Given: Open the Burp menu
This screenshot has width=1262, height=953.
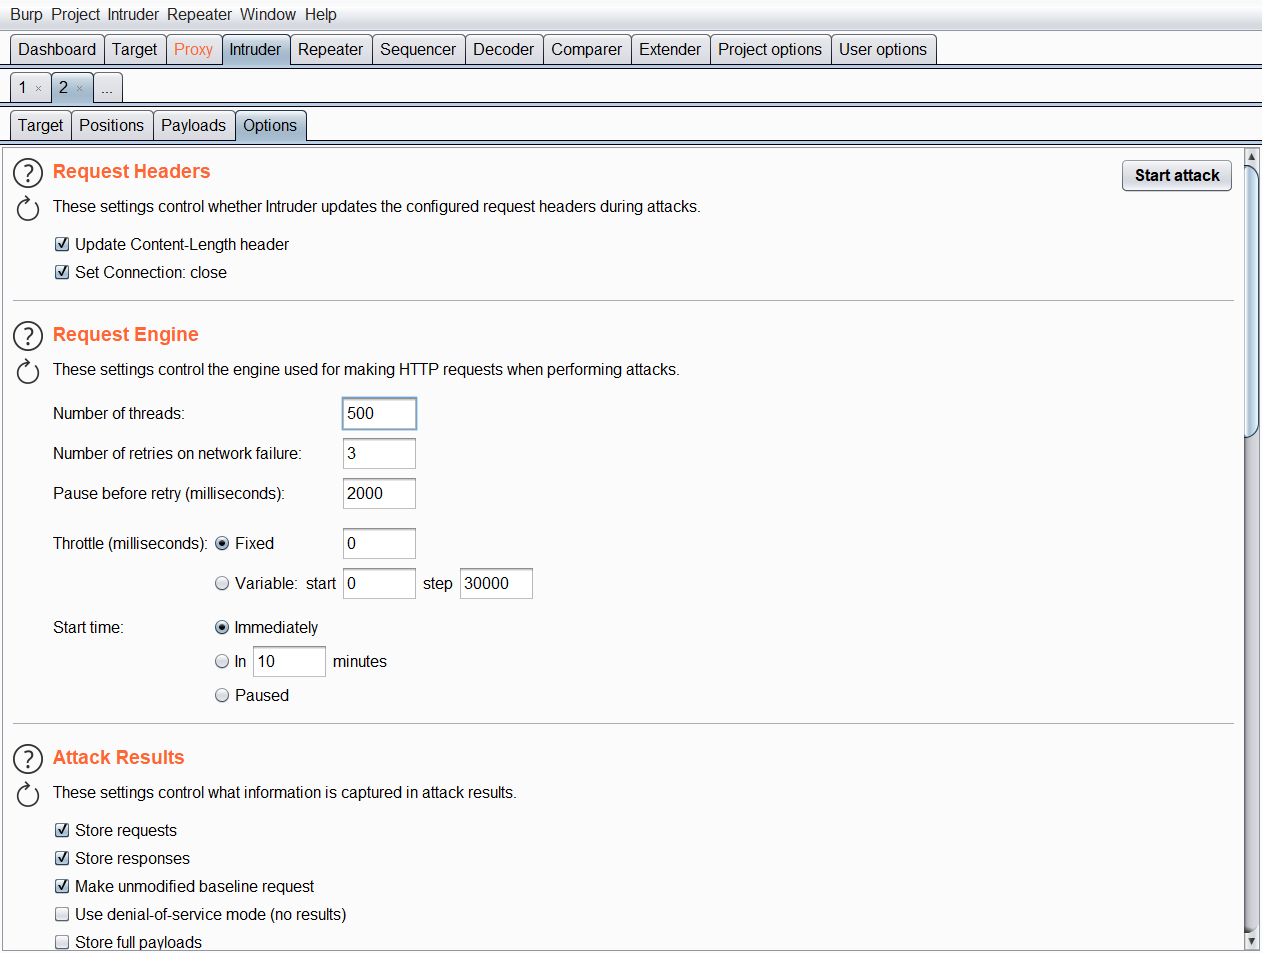Looking at the screenshot, I should tap(26, 14).
